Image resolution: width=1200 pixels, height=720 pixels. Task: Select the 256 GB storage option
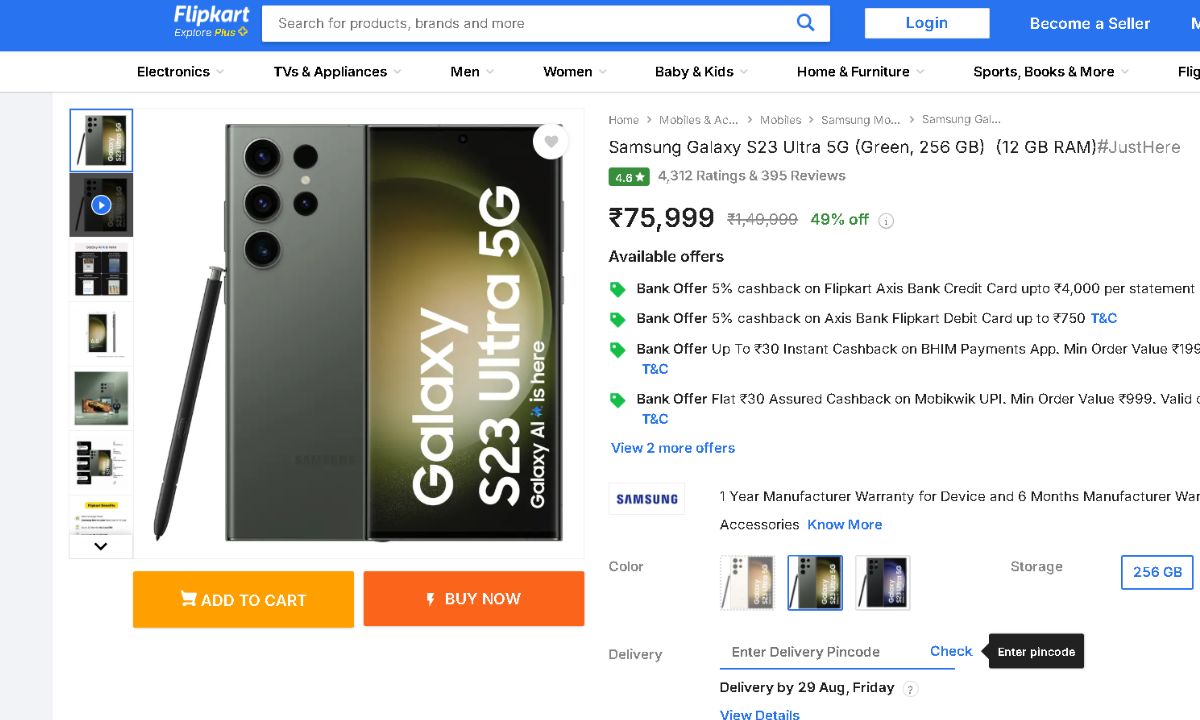(1157, 572)
